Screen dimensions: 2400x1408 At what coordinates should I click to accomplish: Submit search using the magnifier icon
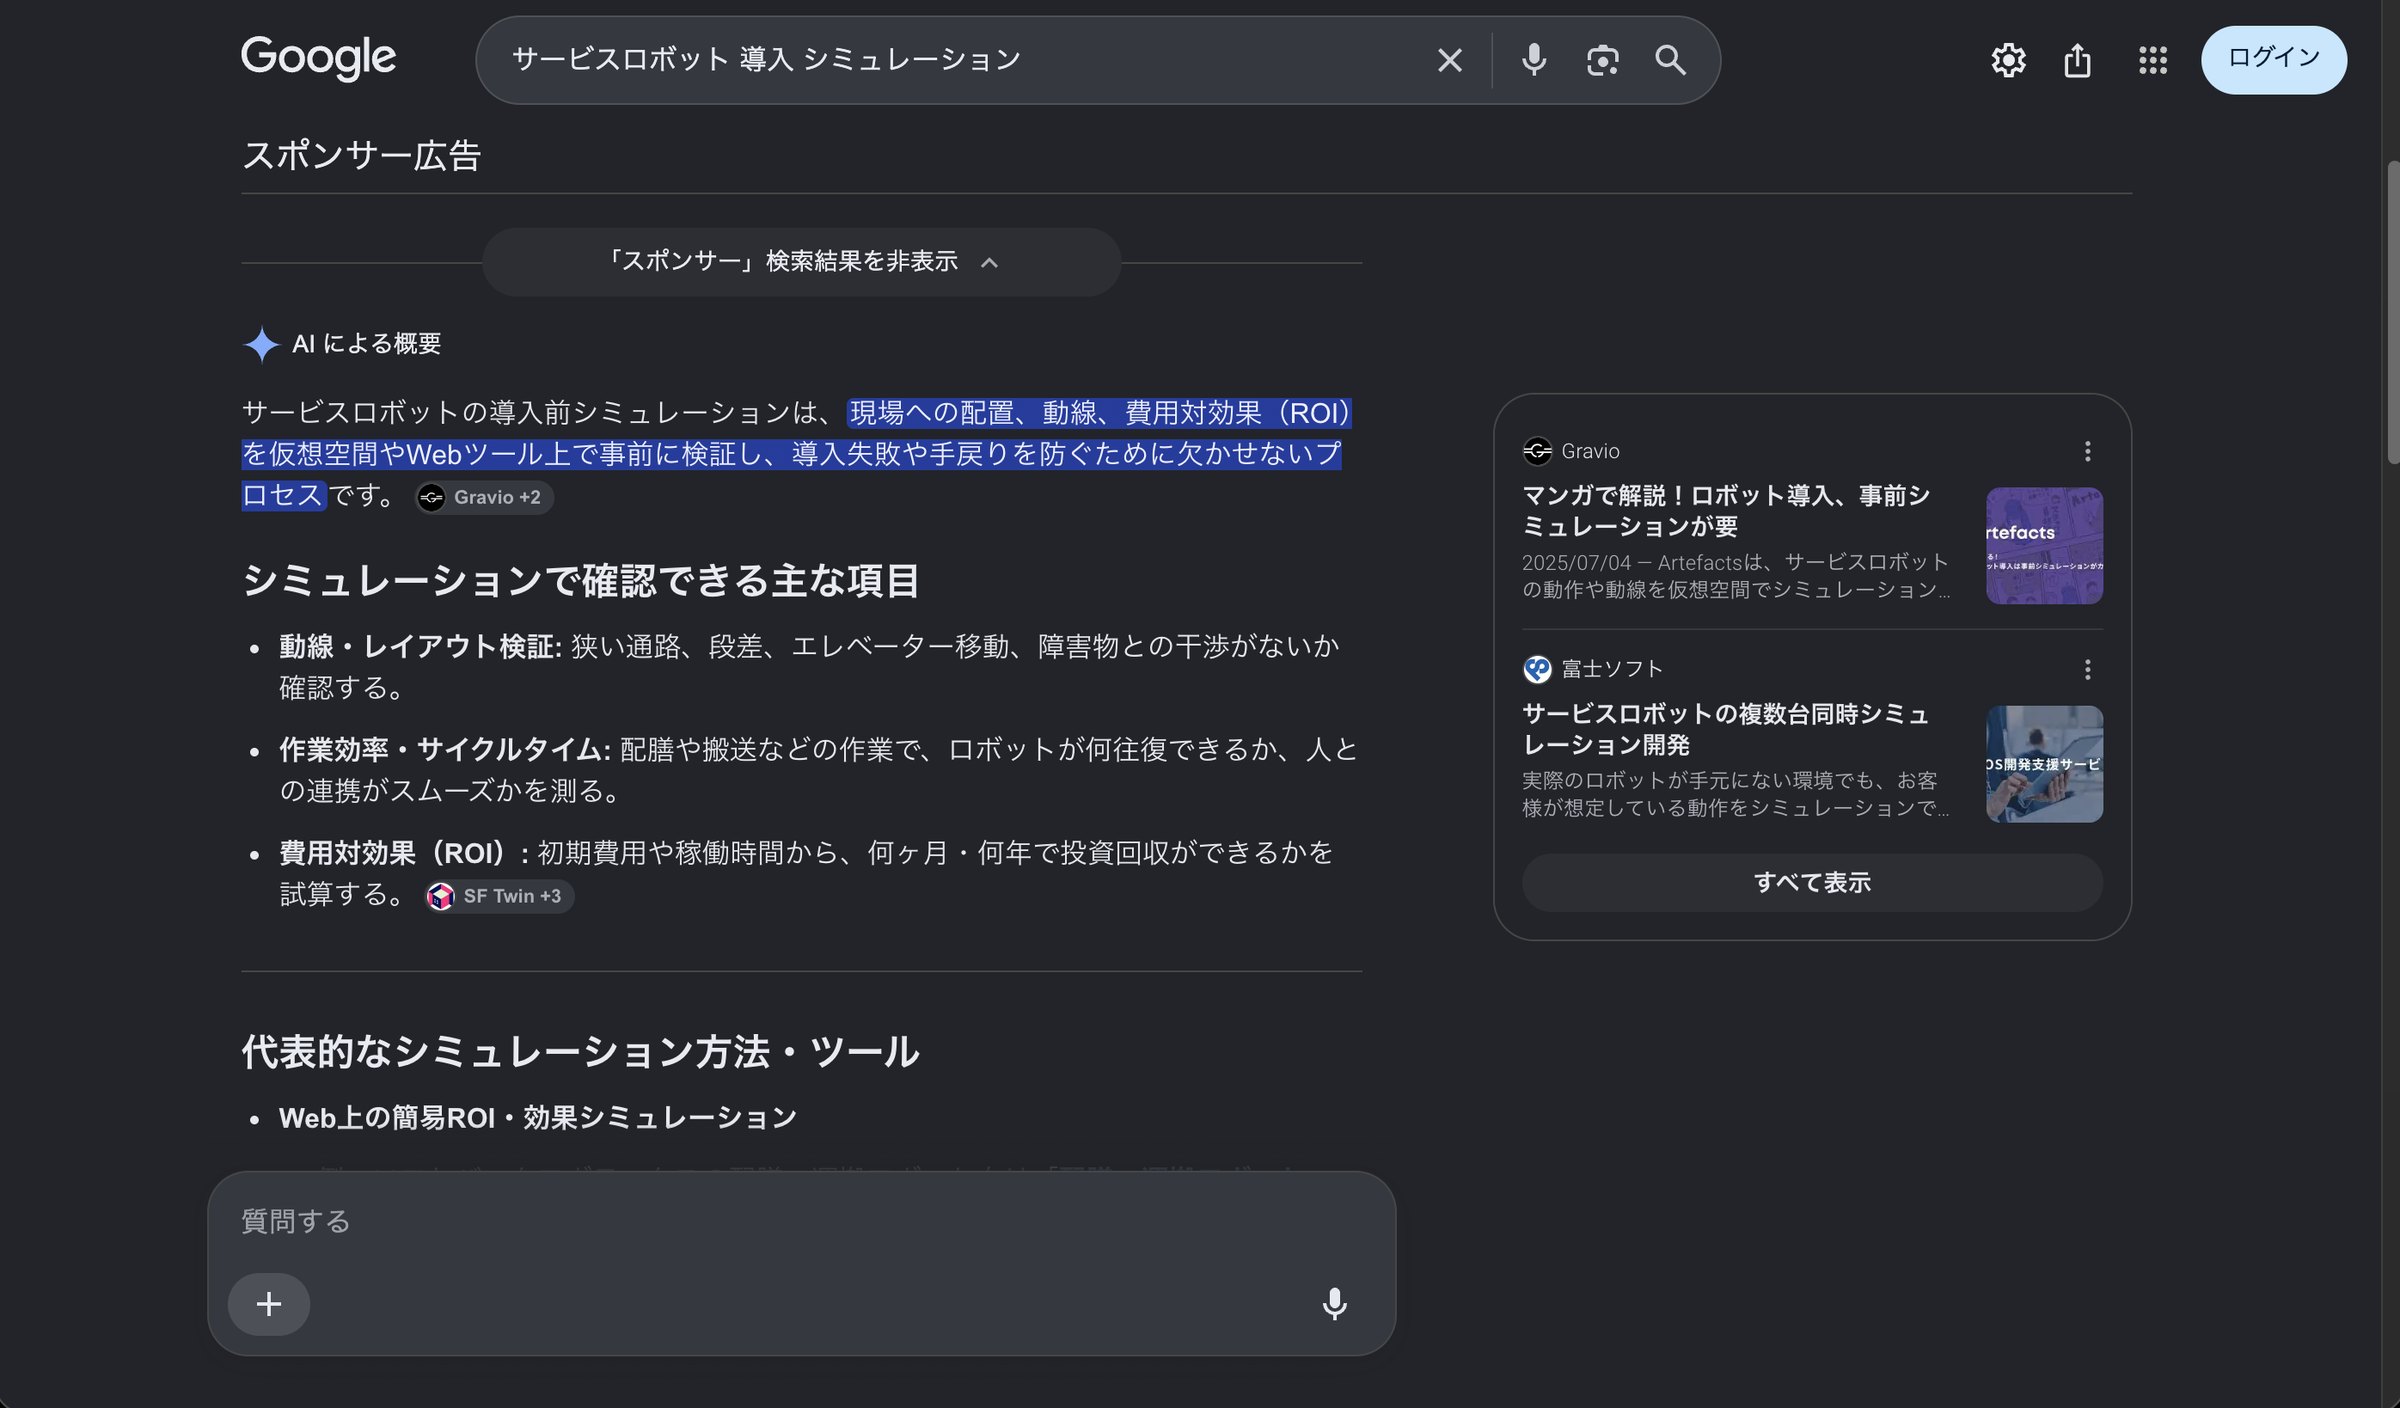point(1670,60)
